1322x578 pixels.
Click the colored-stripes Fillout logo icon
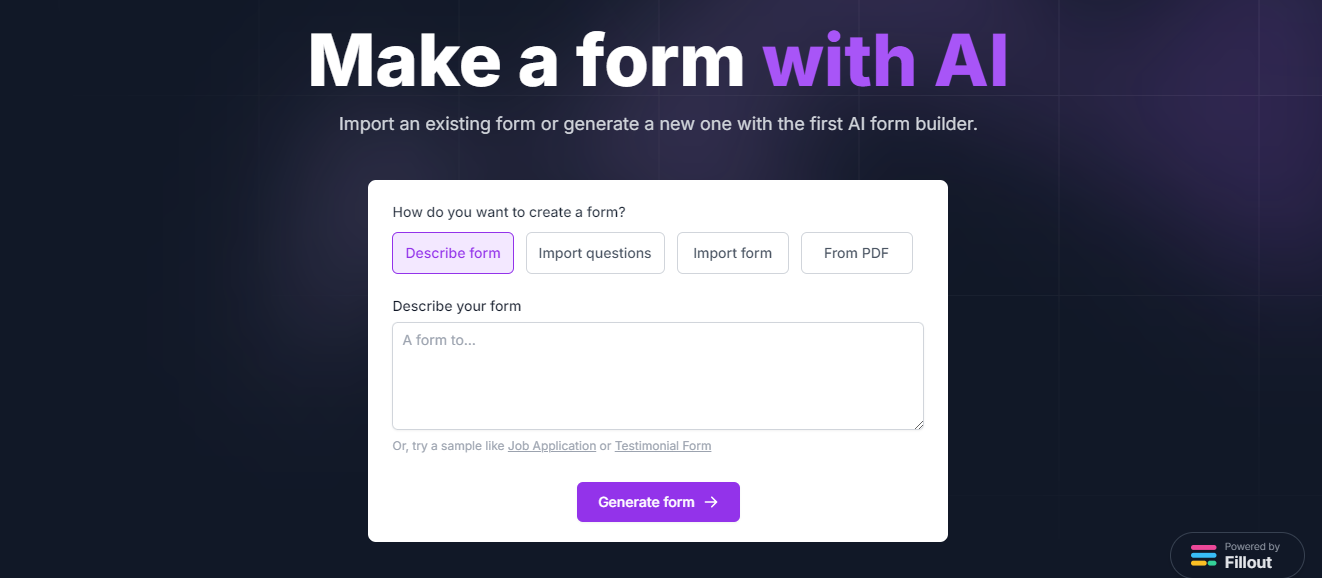[x=1203, y=555]
